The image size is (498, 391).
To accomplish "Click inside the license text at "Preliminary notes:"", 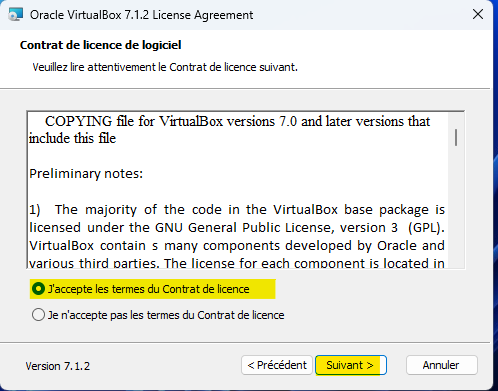I will (x=86, y=174).
